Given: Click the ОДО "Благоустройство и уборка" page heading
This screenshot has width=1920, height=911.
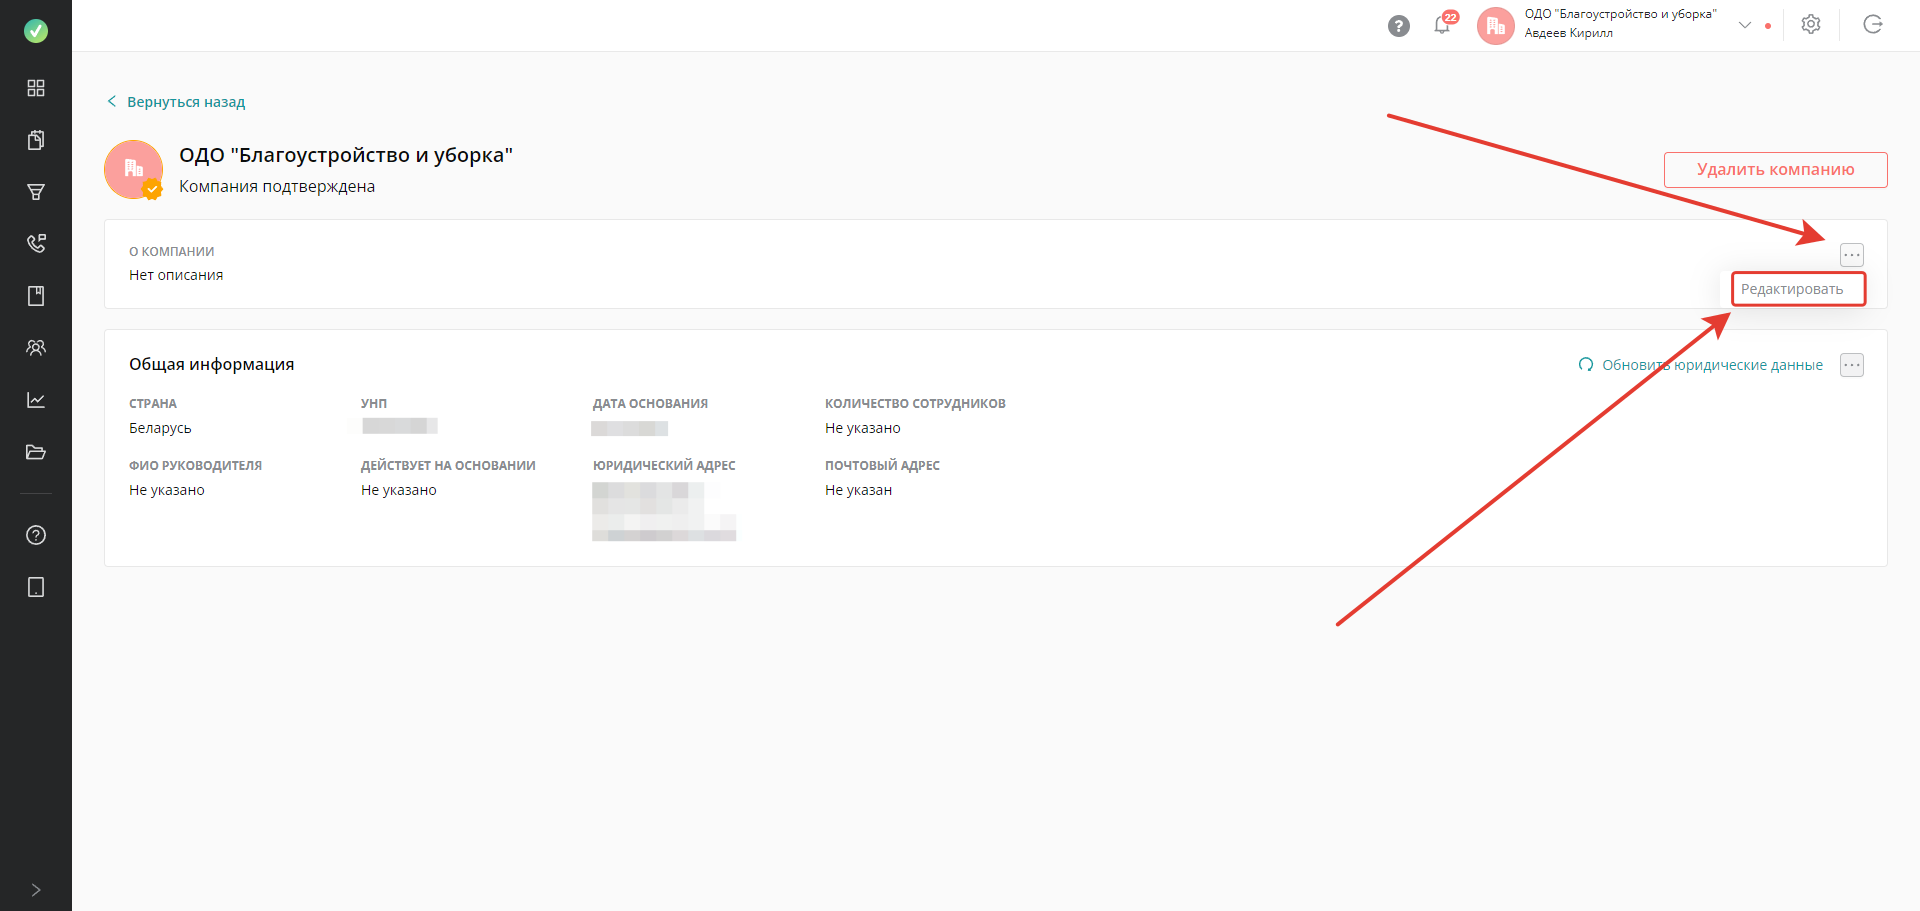Looking at the screenshot, I should pyautogui.click(x=346, y=155).
